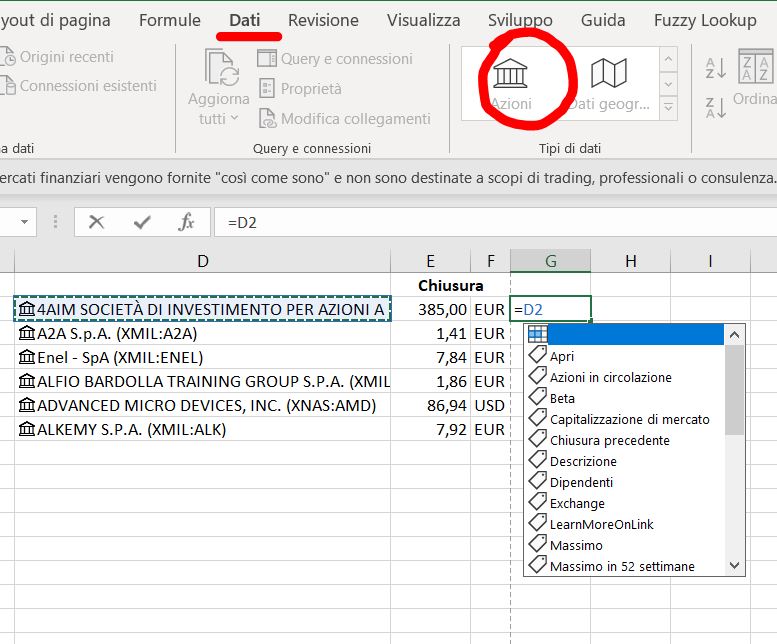Click field list scrollbar down arrow
This screenshot has height=644, width=777.
(x=734, y=565)
